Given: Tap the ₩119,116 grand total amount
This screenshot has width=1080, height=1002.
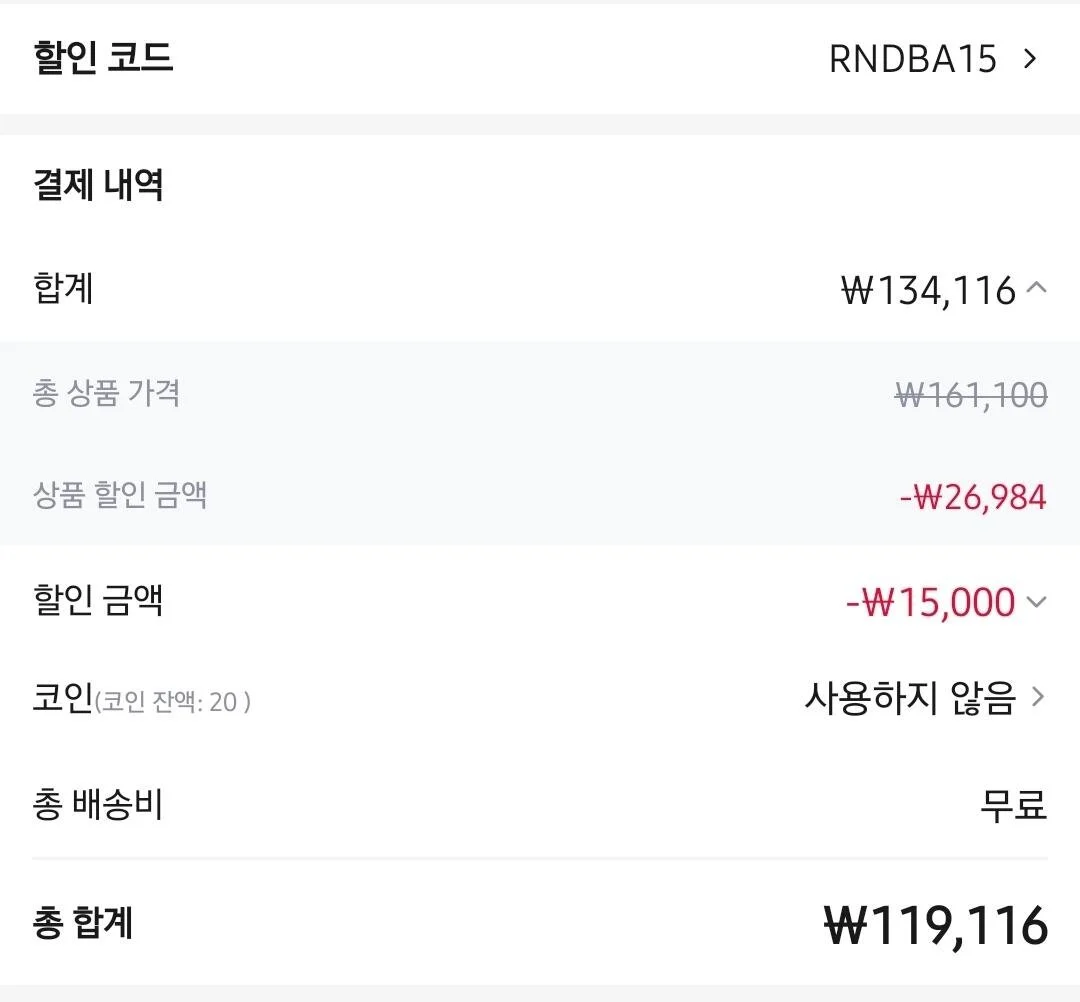Looking at the screenshot, I should click(936, 926).
